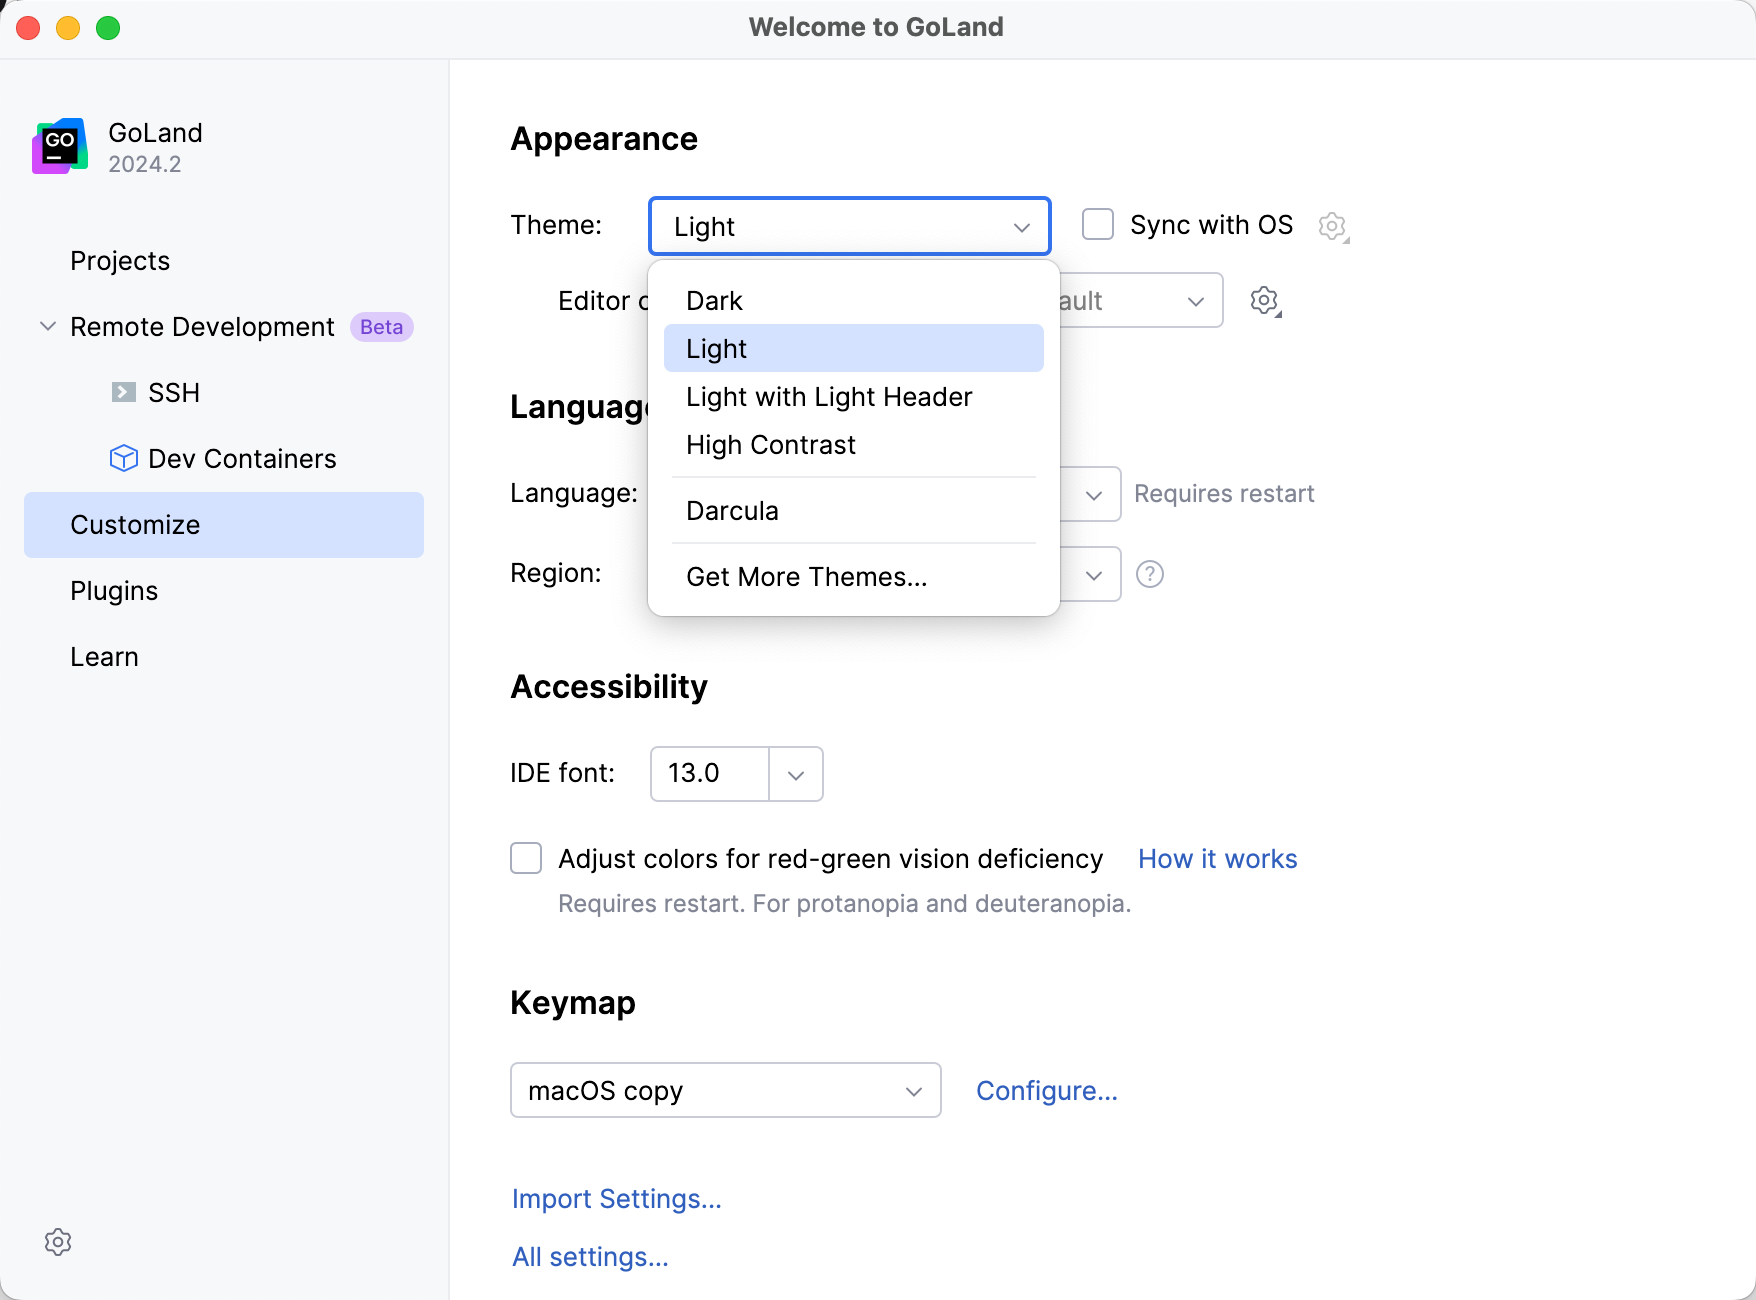Click Get More Themes... entry
Viewport: 1756px width, 1300px height.
[854, 576]
